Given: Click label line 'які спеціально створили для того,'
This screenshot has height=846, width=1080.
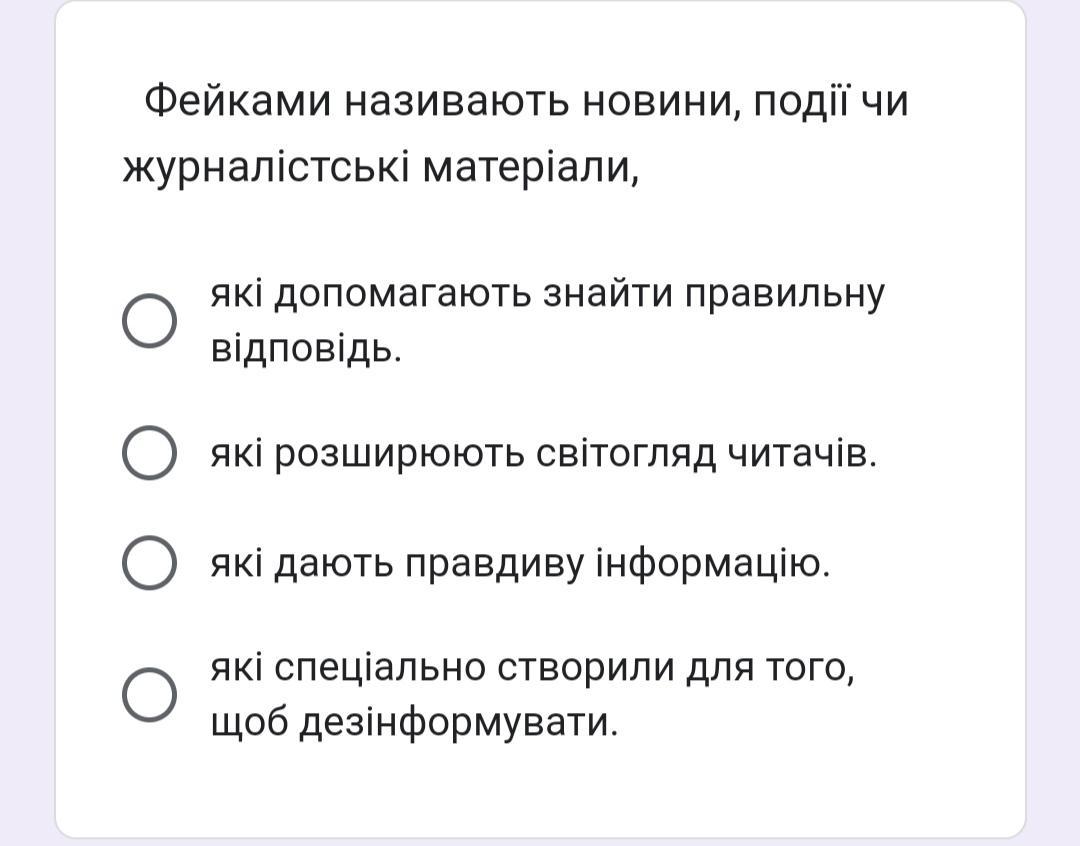Looking at the screenshot, I should pyautogui.click(x=532, y=667).
